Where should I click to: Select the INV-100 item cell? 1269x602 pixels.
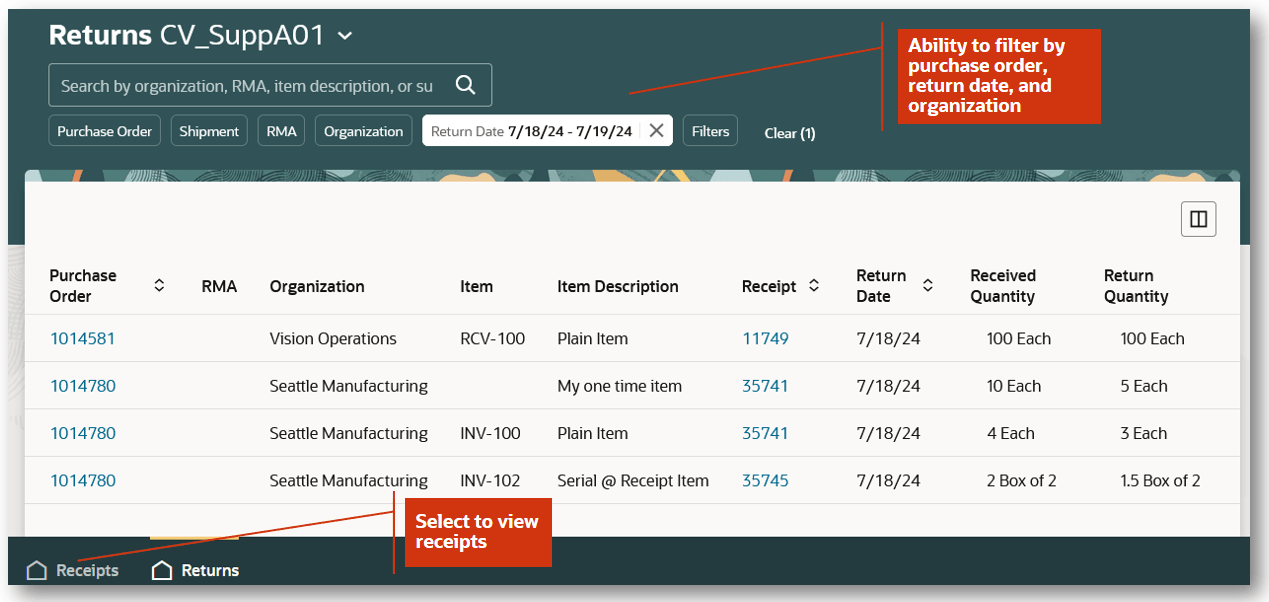[490, 433]
